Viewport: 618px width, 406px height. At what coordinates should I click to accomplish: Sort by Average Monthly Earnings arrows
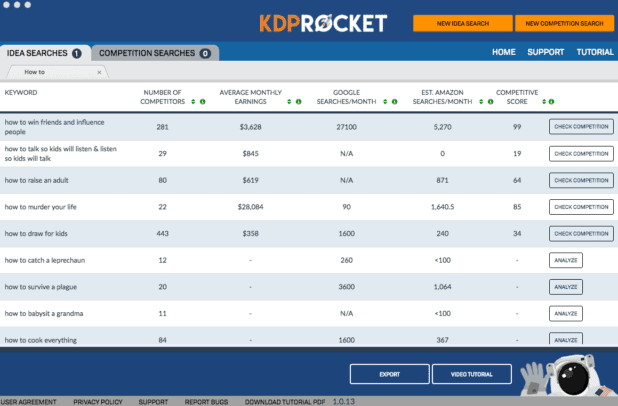point(289,102)
